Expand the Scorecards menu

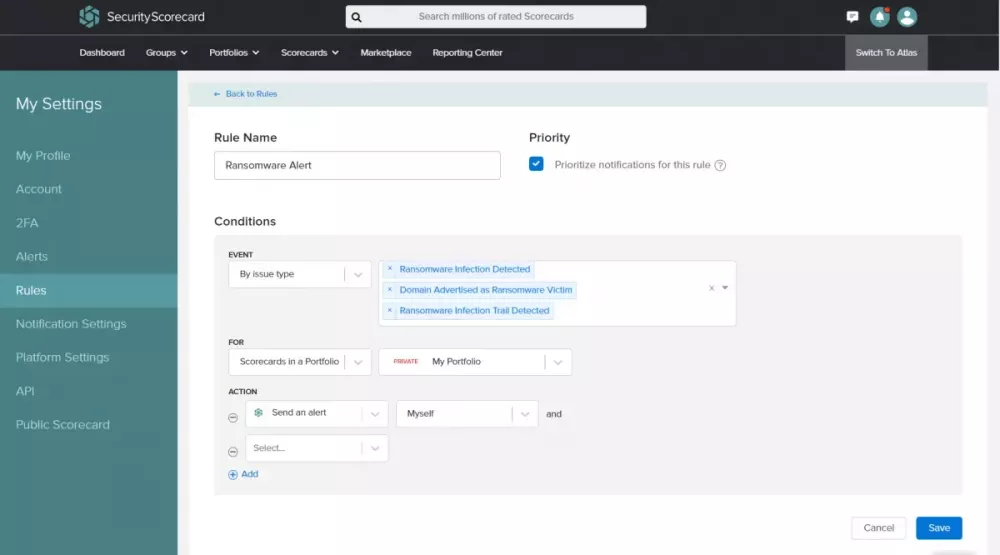coord(309,53)
